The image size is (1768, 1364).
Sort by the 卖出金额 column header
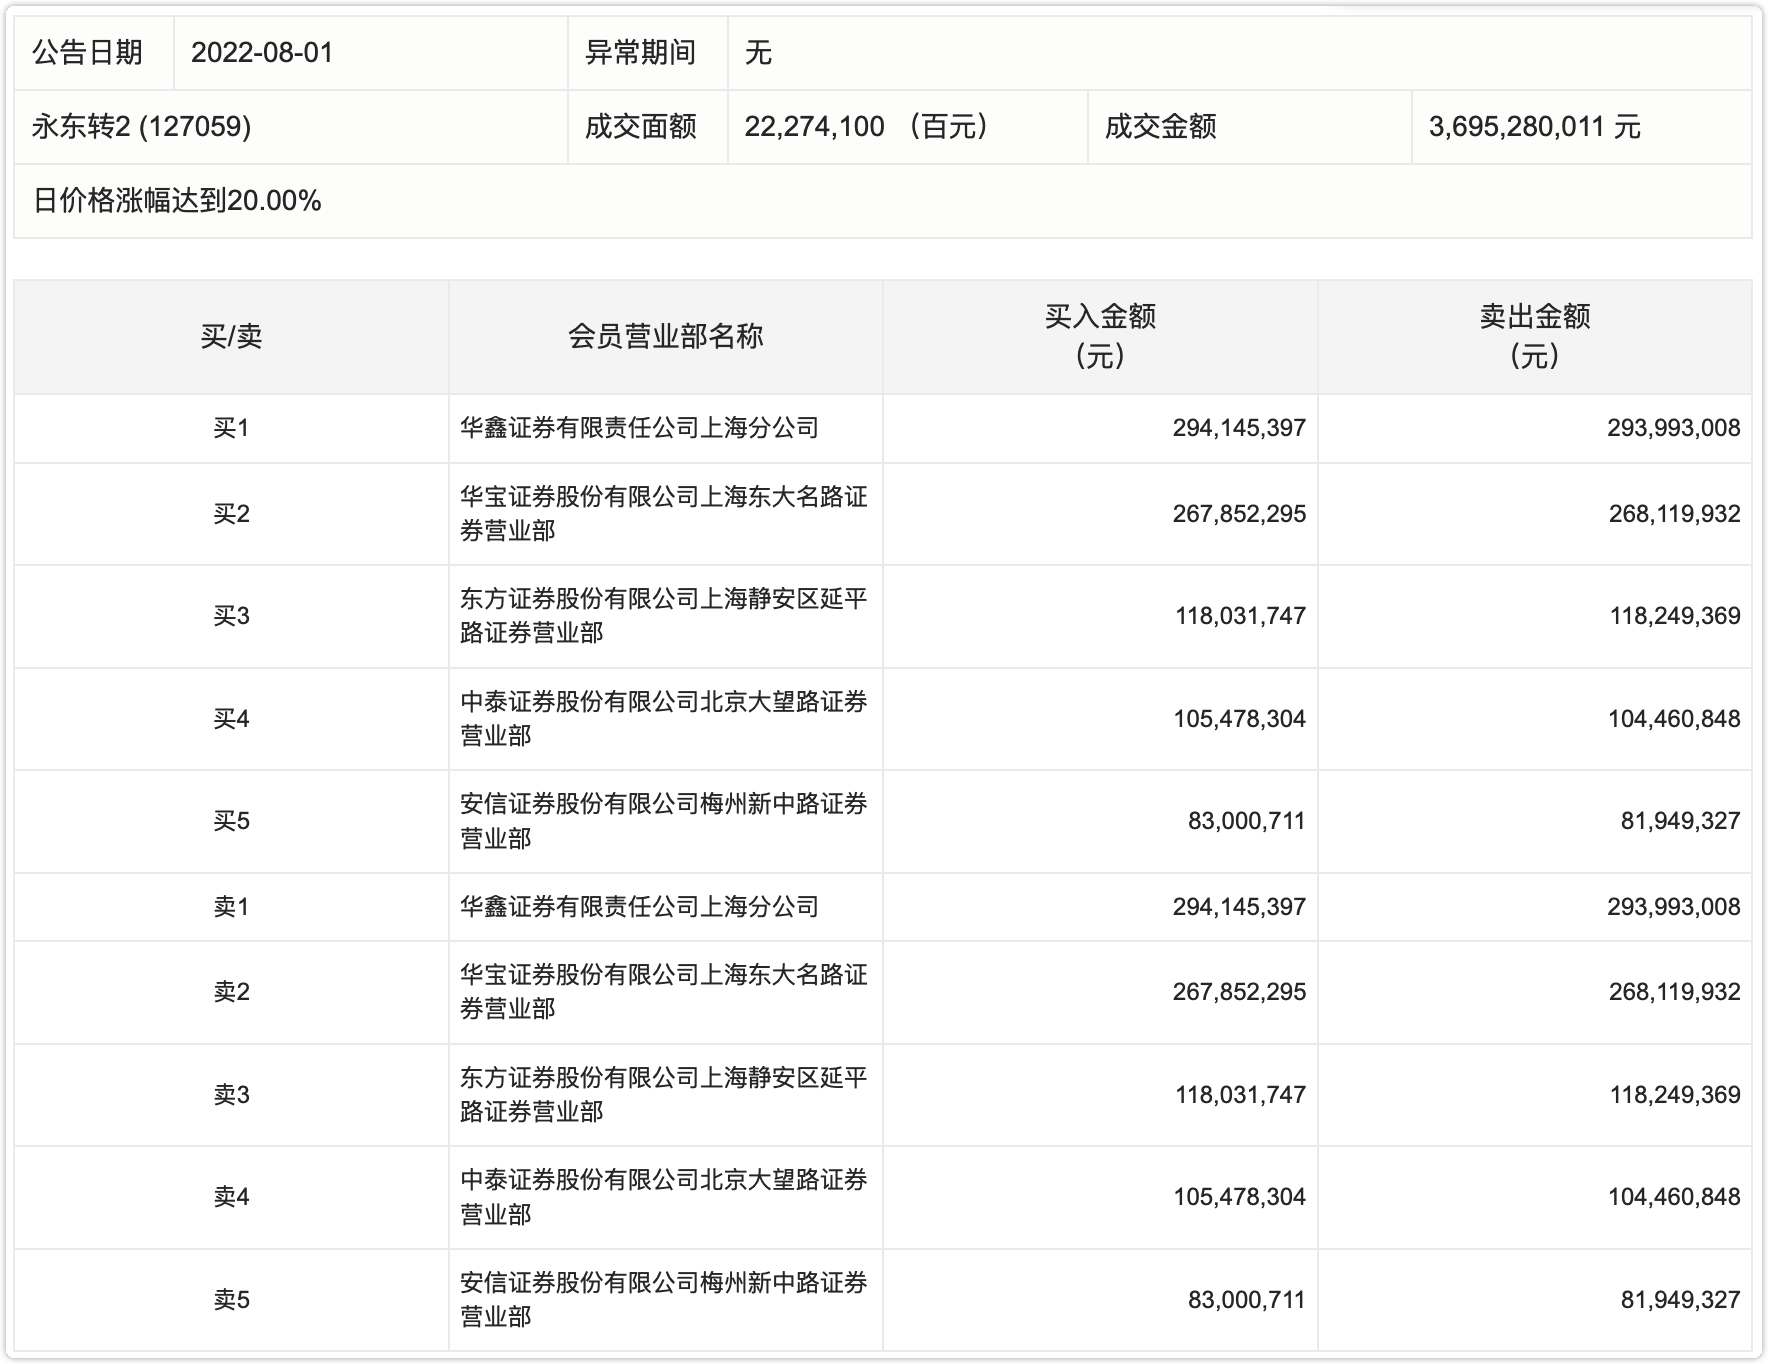[1540, 335]
